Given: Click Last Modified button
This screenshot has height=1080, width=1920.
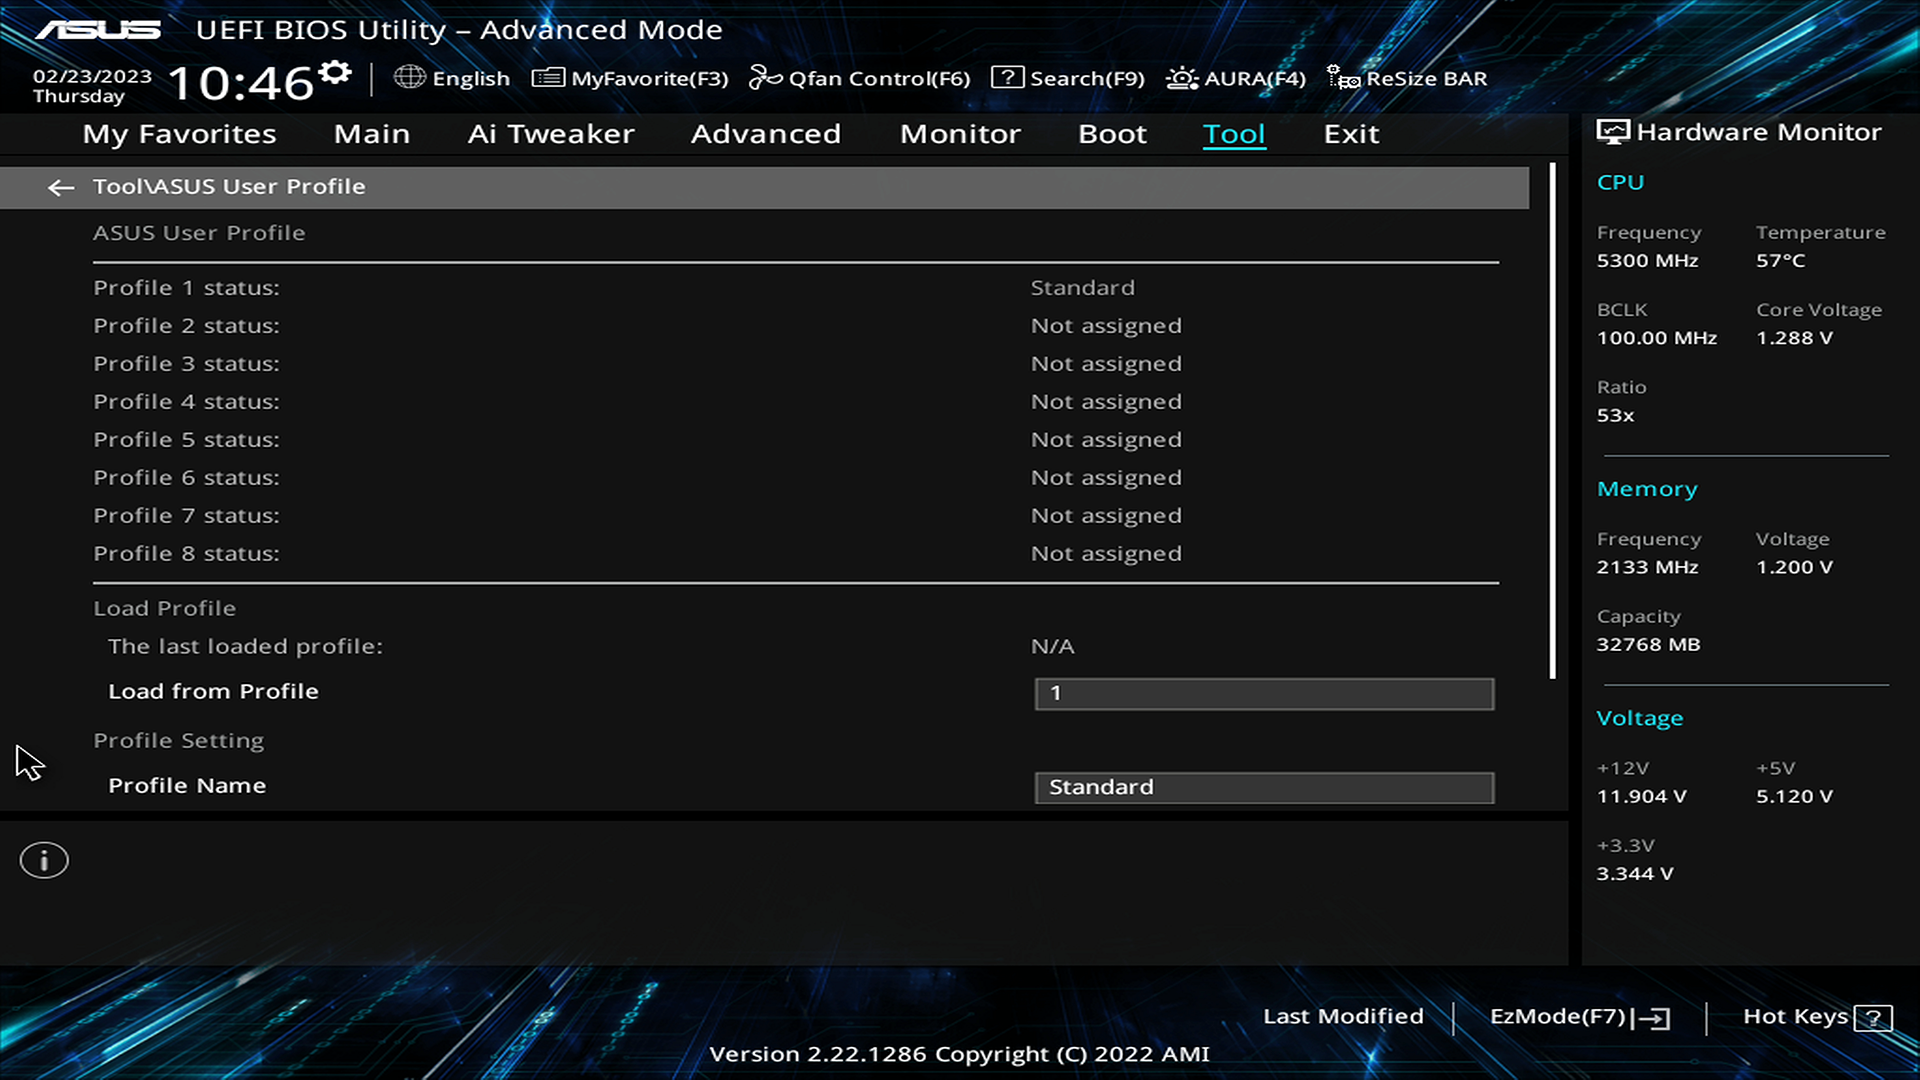Looking at the screenshot, I should coord(1342,1016).
